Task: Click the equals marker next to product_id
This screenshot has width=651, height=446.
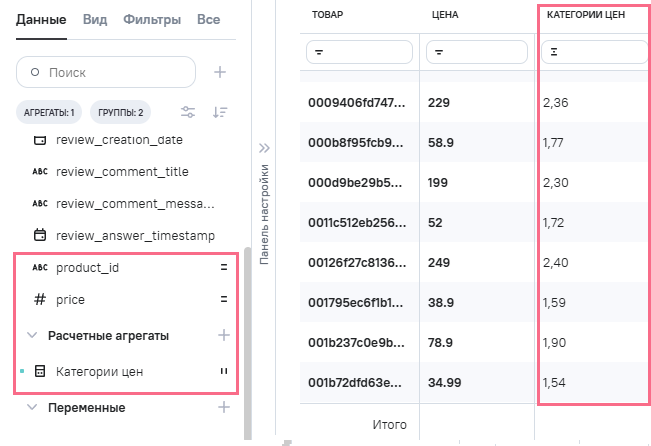Action: [224, 268]
